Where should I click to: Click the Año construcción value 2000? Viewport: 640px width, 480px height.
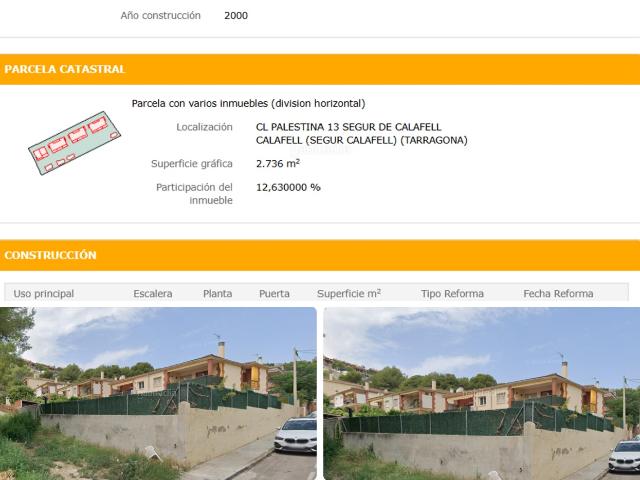pyautogui.click(x=236, y=16)
